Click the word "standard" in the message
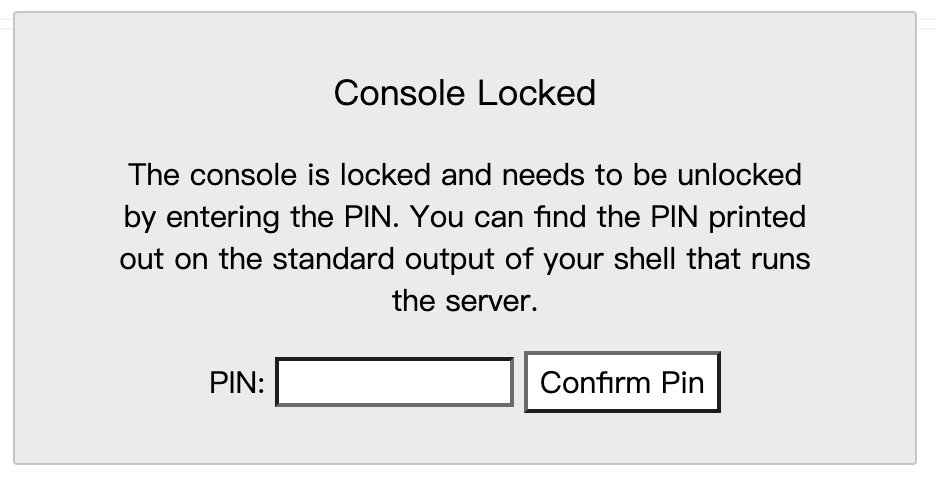Screen dimensions: 936x482 334,259
